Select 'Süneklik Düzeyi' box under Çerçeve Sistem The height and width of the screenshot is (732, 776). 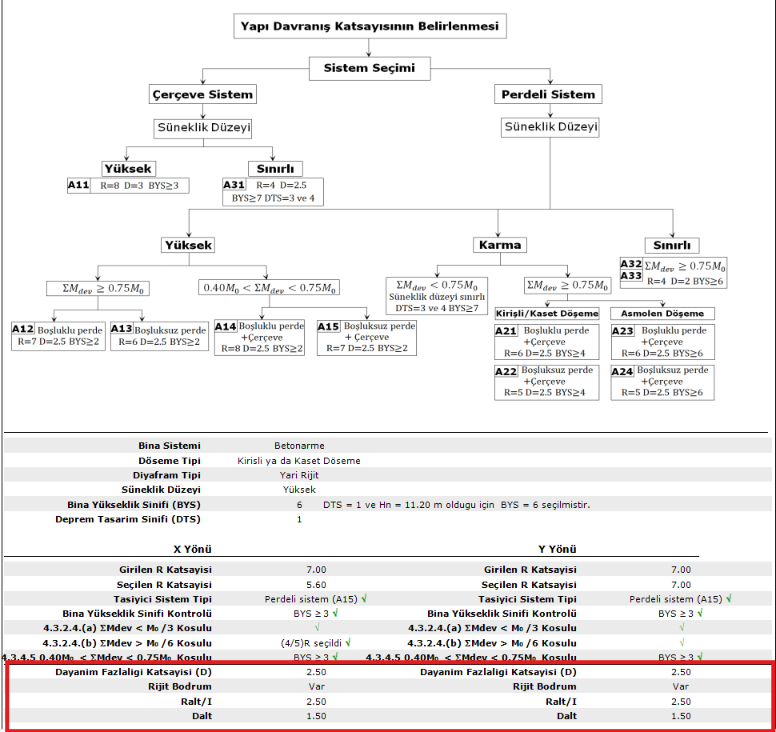203,128
